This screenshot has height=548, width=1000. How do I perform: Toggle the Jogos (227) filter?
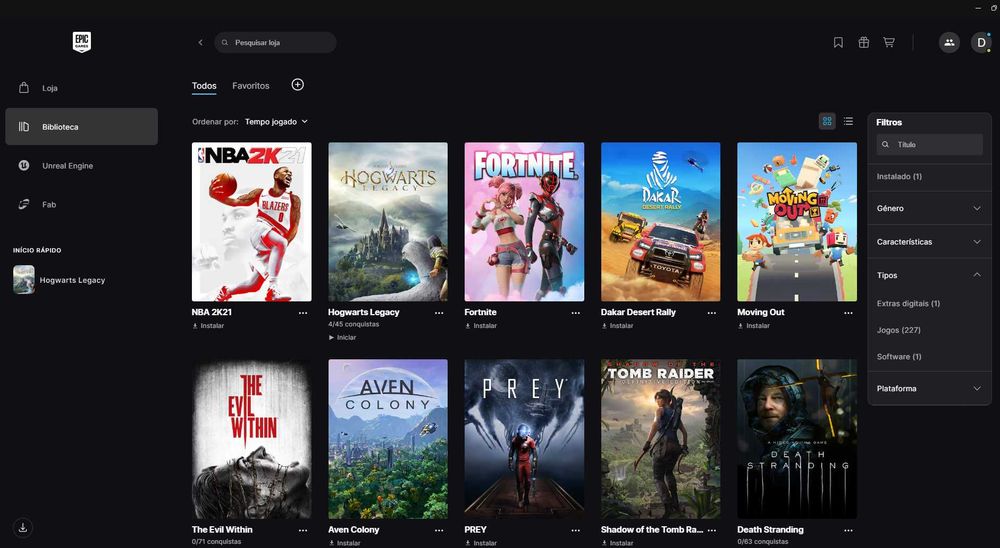tap(899, 330)
